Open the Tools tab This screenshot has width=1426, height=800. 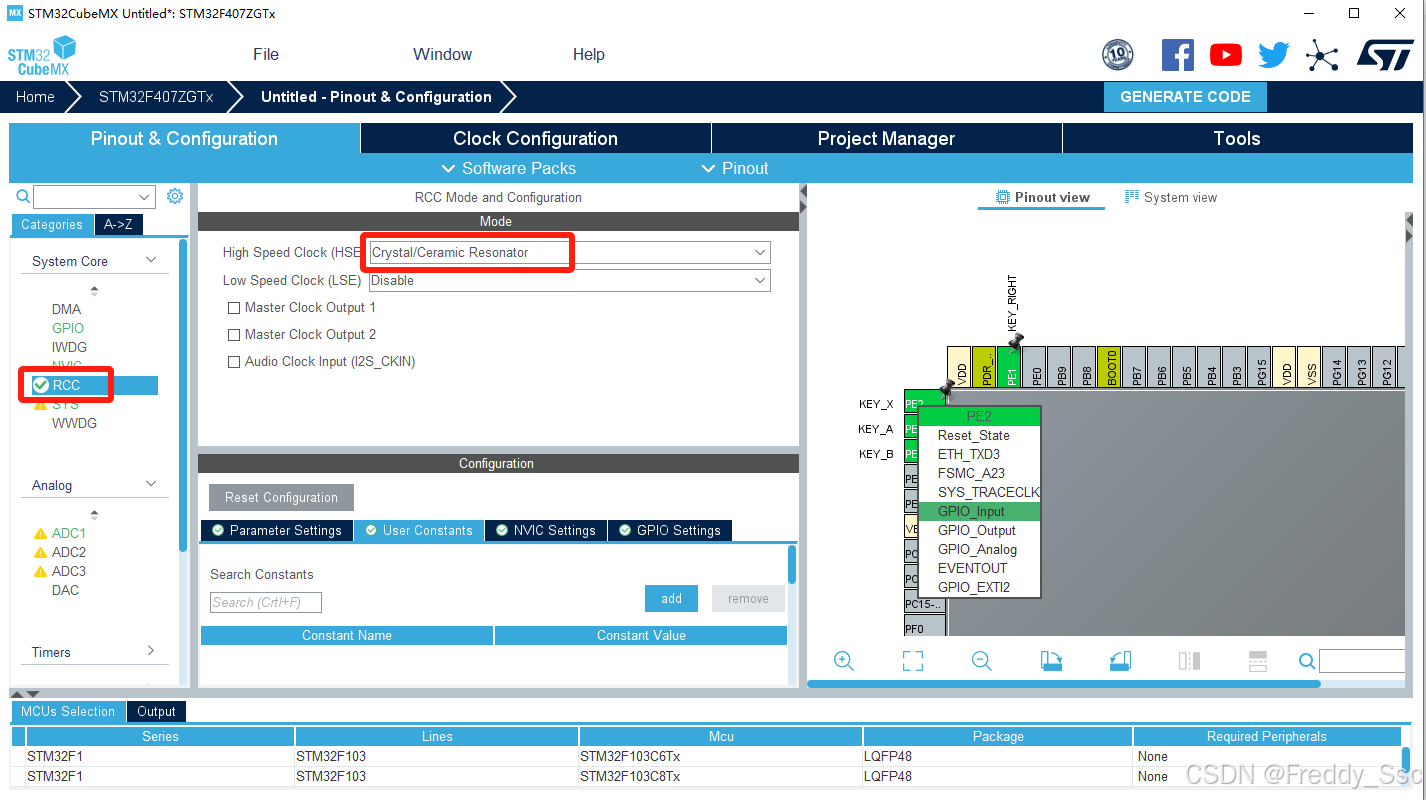1237,139
